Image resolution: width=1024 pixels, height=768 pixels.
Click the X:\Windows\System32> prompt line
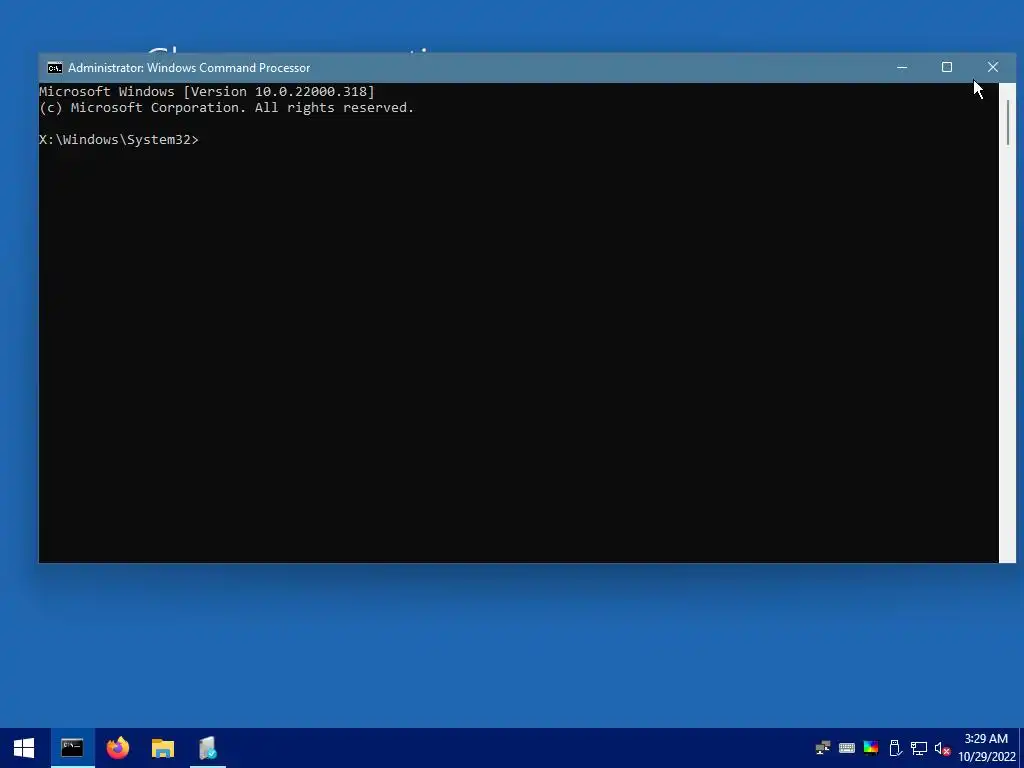tap(118, 140)
